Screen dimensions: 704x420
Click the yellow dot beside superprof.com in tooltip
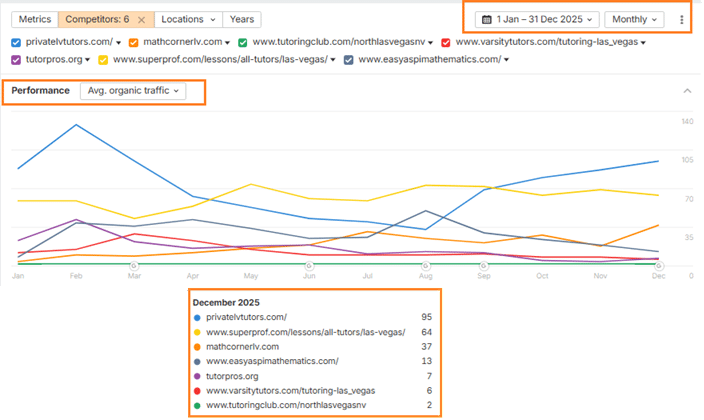pyautogui.click(x=197, y=332)
